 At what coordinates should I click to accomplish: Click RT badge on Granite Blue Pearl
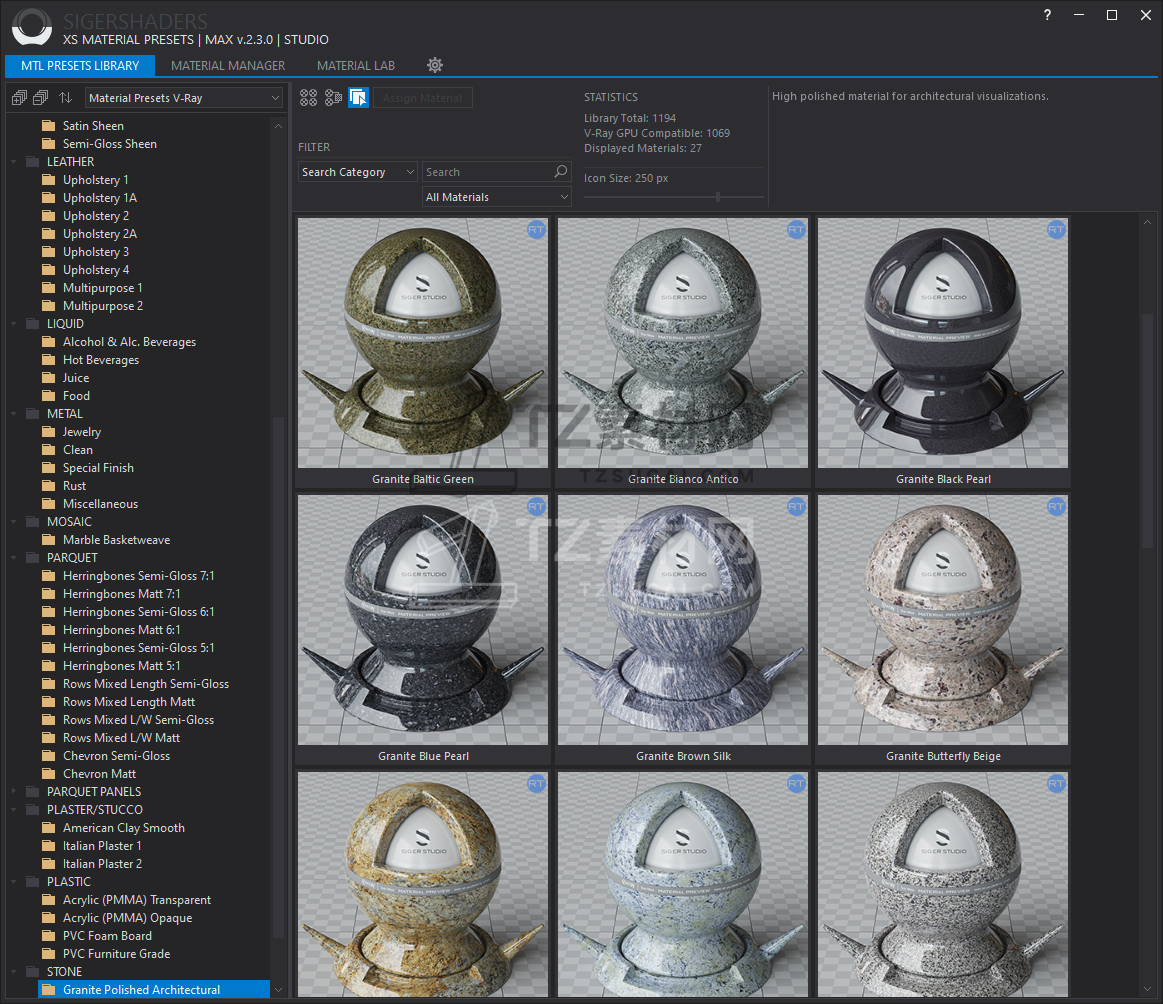(x=536, y=507)
